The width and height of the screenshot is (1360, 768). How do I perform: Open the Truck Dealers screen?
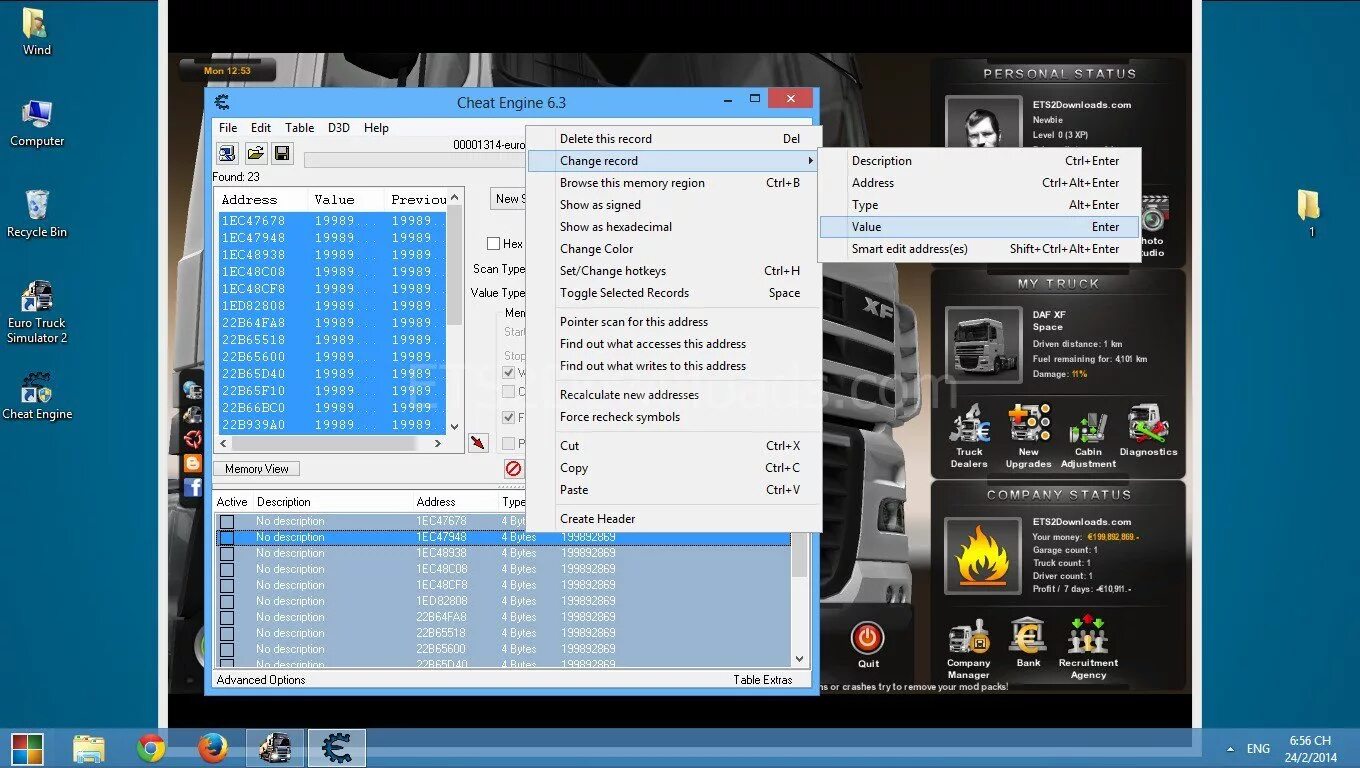[968, 432]
